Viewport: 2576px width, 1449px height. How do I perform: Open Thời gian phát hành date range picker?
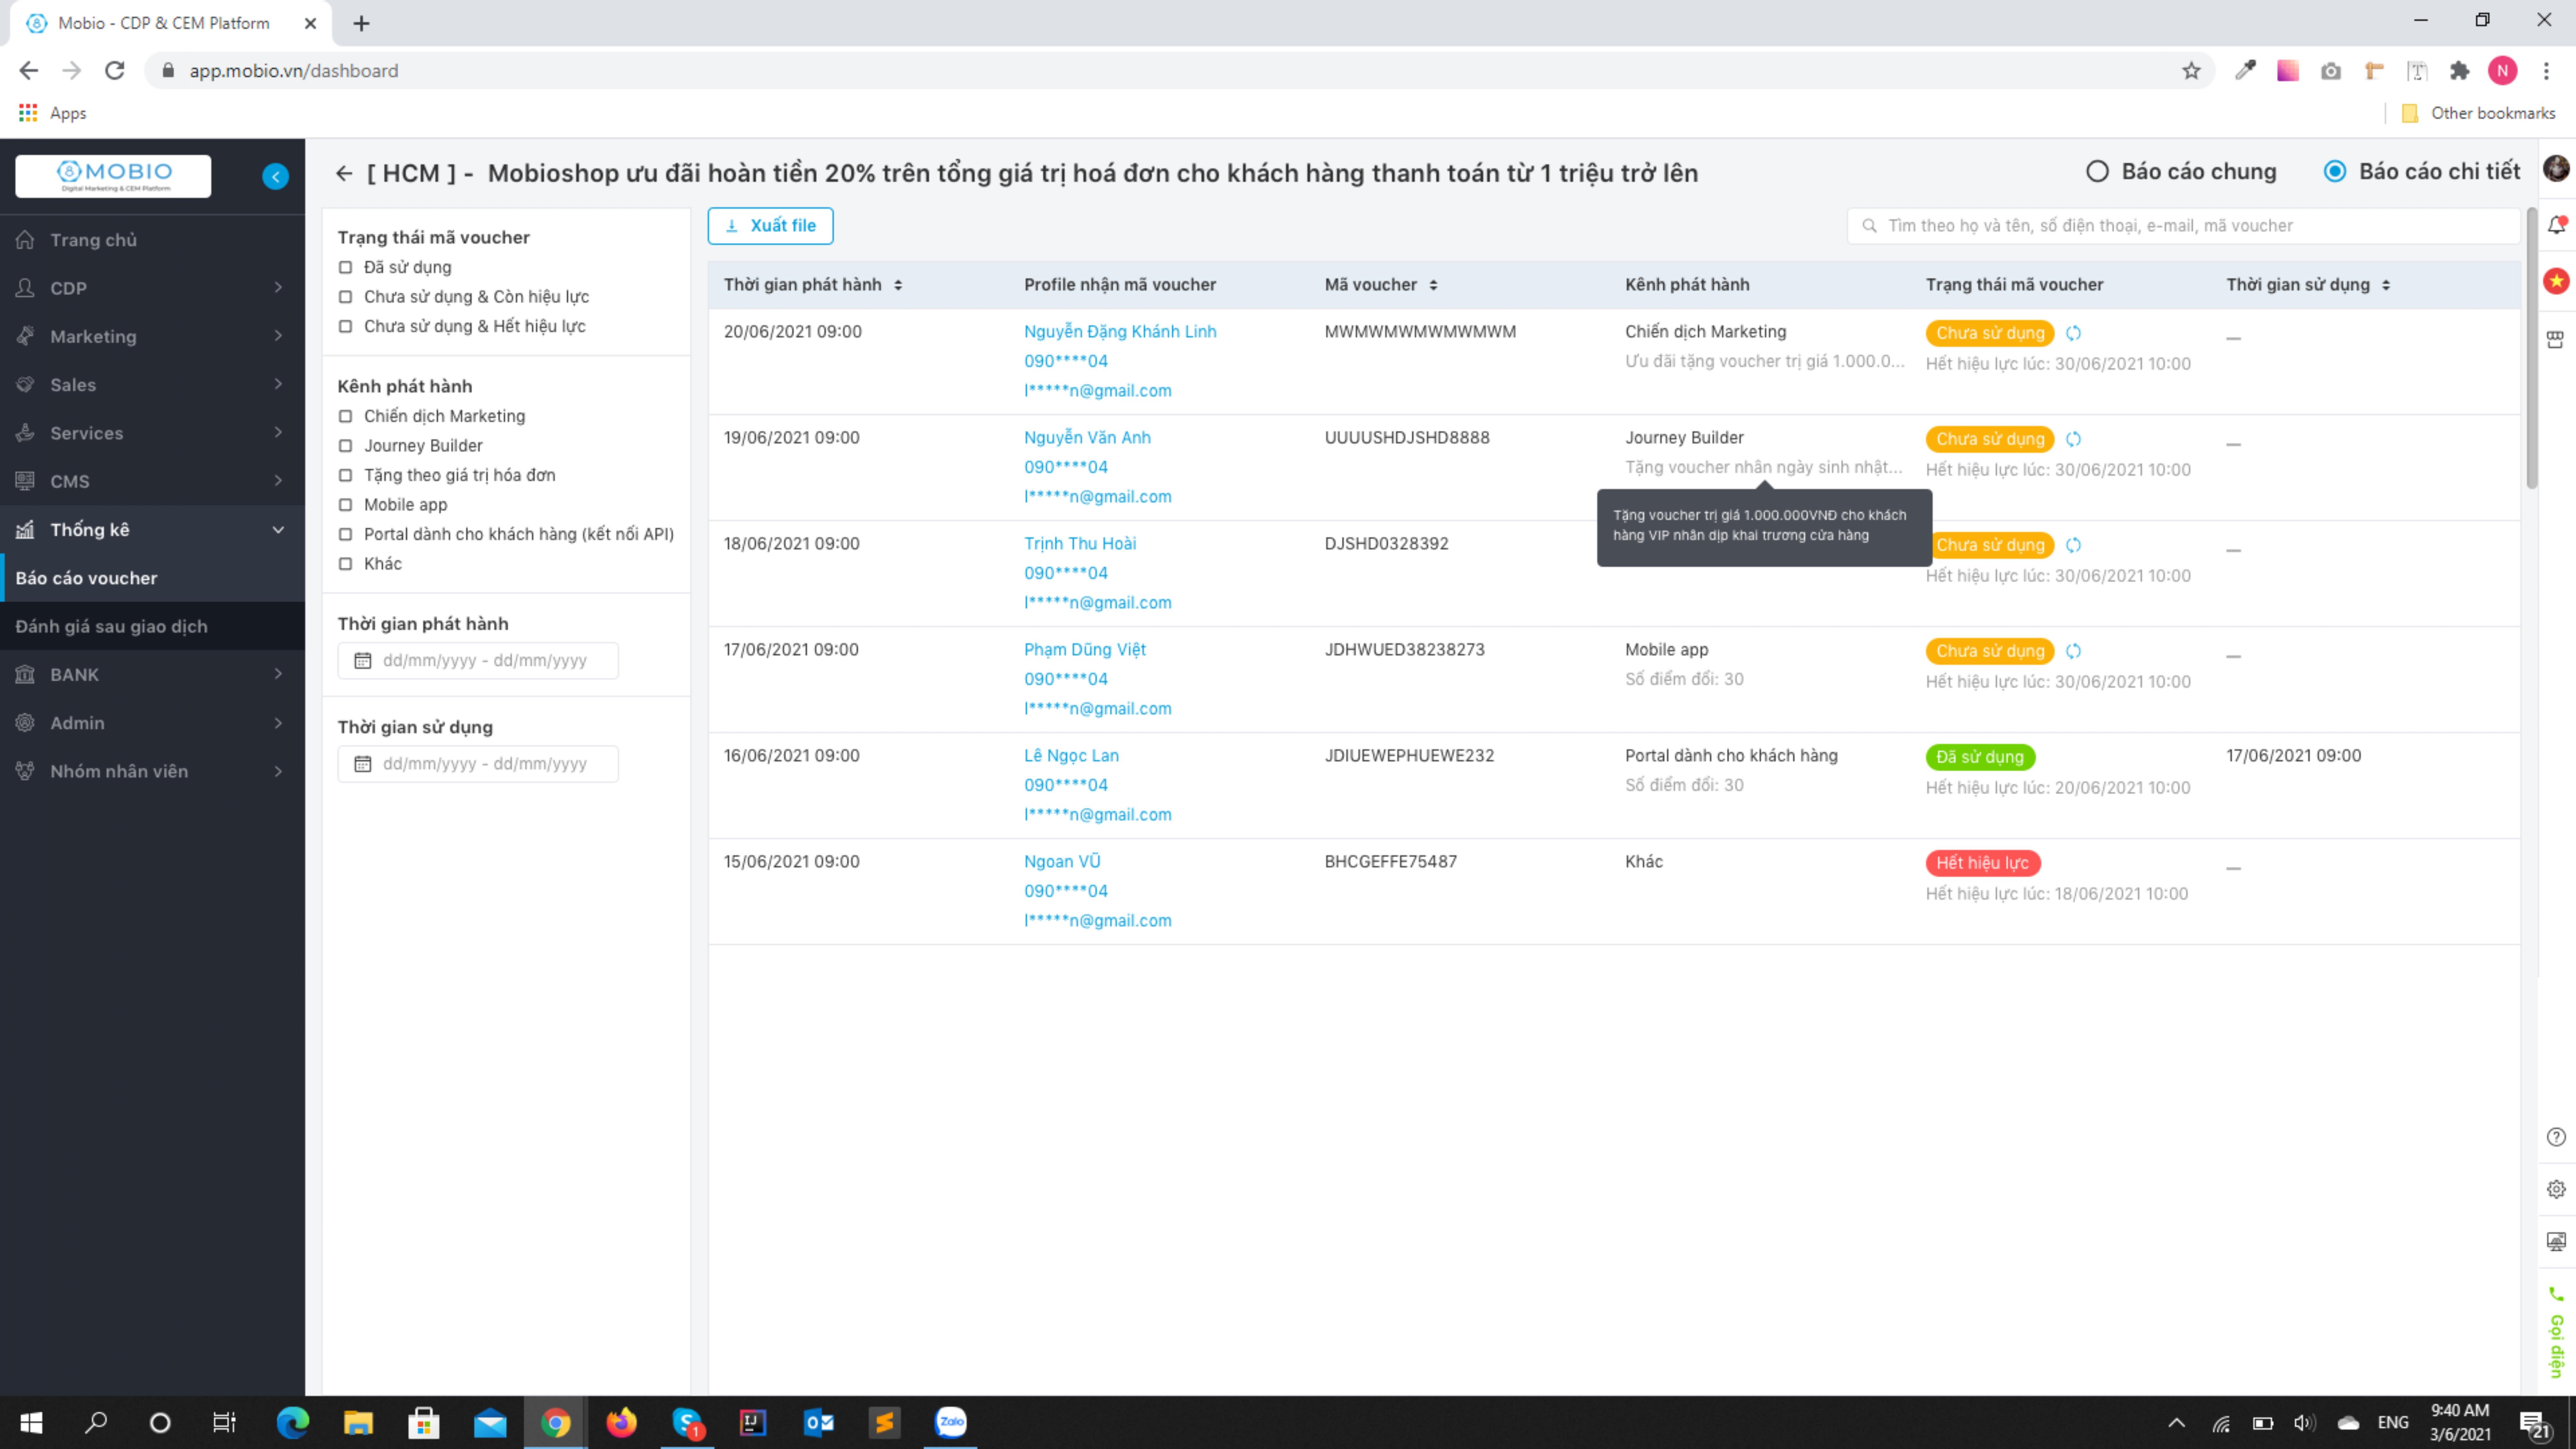pyautogui.click(x=478, y=661)
